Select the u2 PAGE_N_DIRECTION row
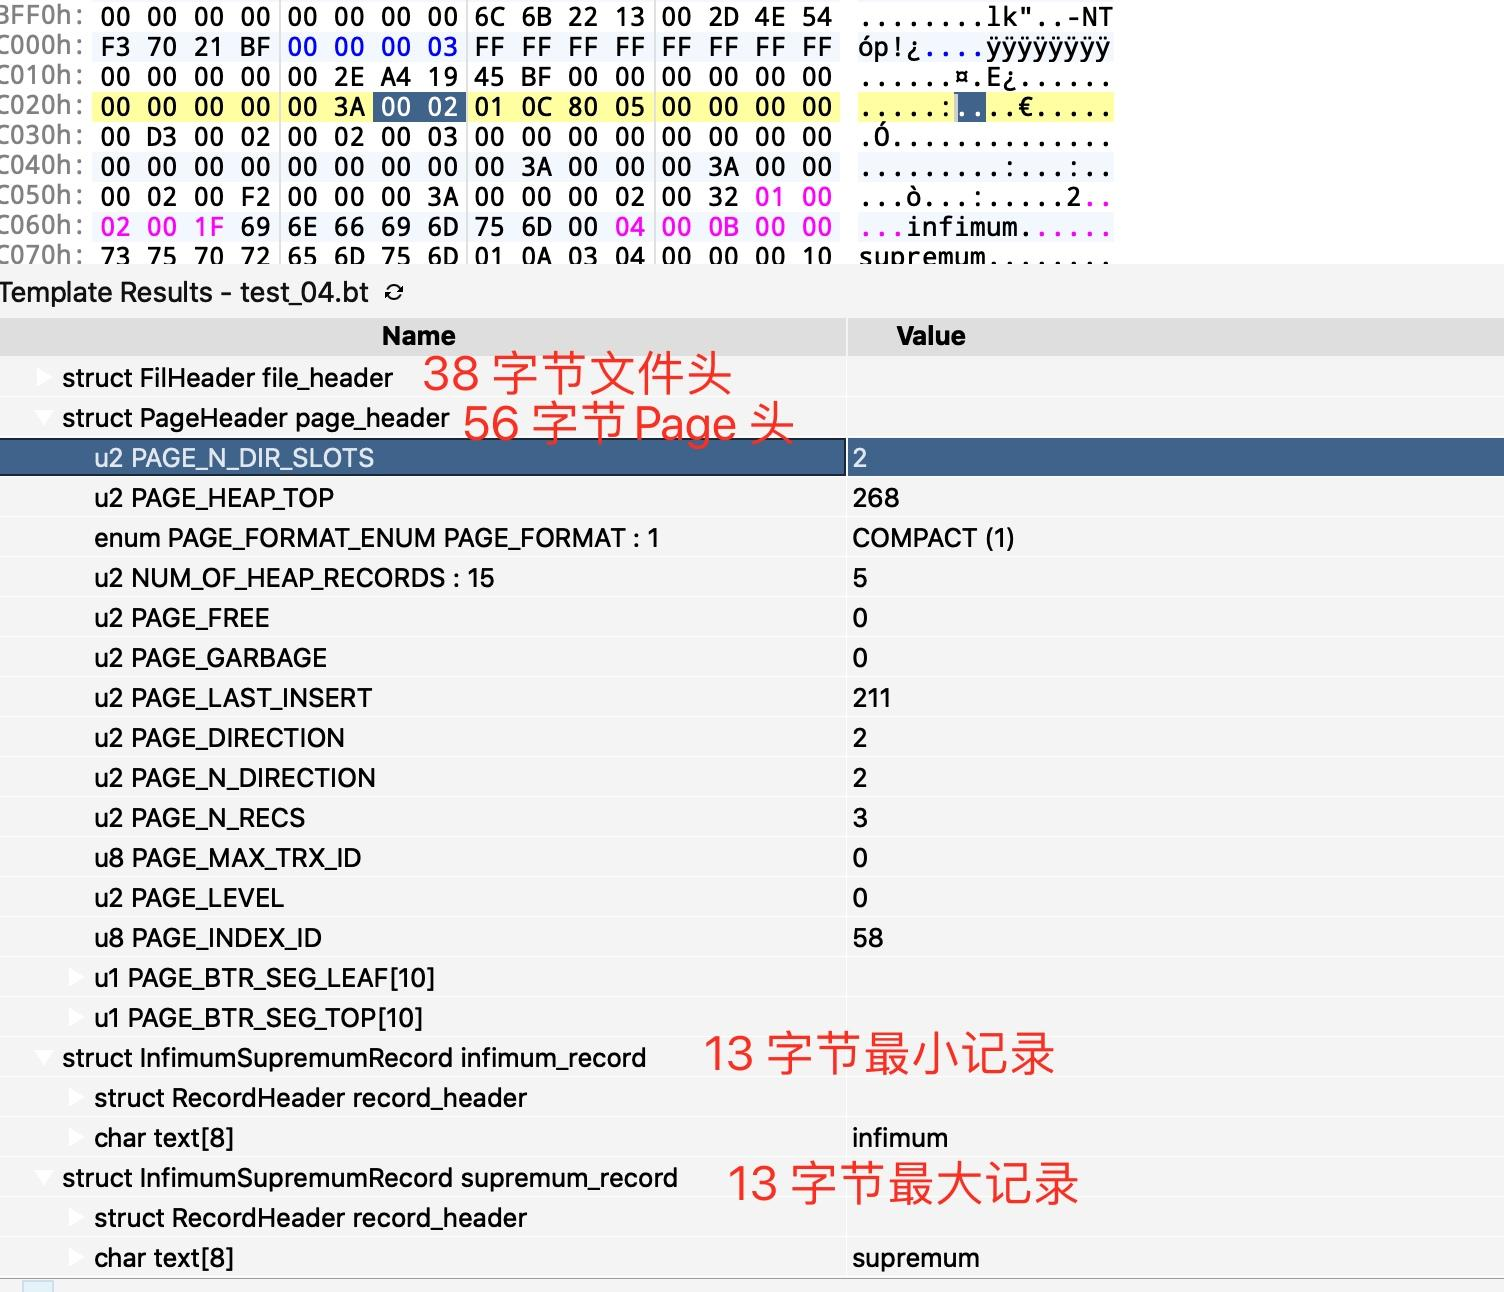 point(752,778)
